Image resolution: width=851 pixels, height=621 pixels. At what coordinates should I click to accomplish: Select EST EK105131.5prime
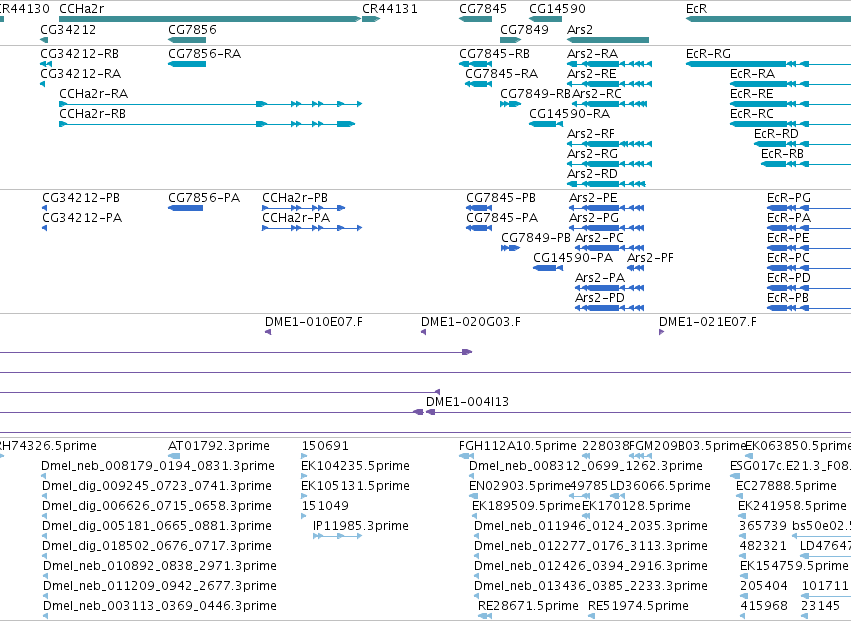[304, 496]
